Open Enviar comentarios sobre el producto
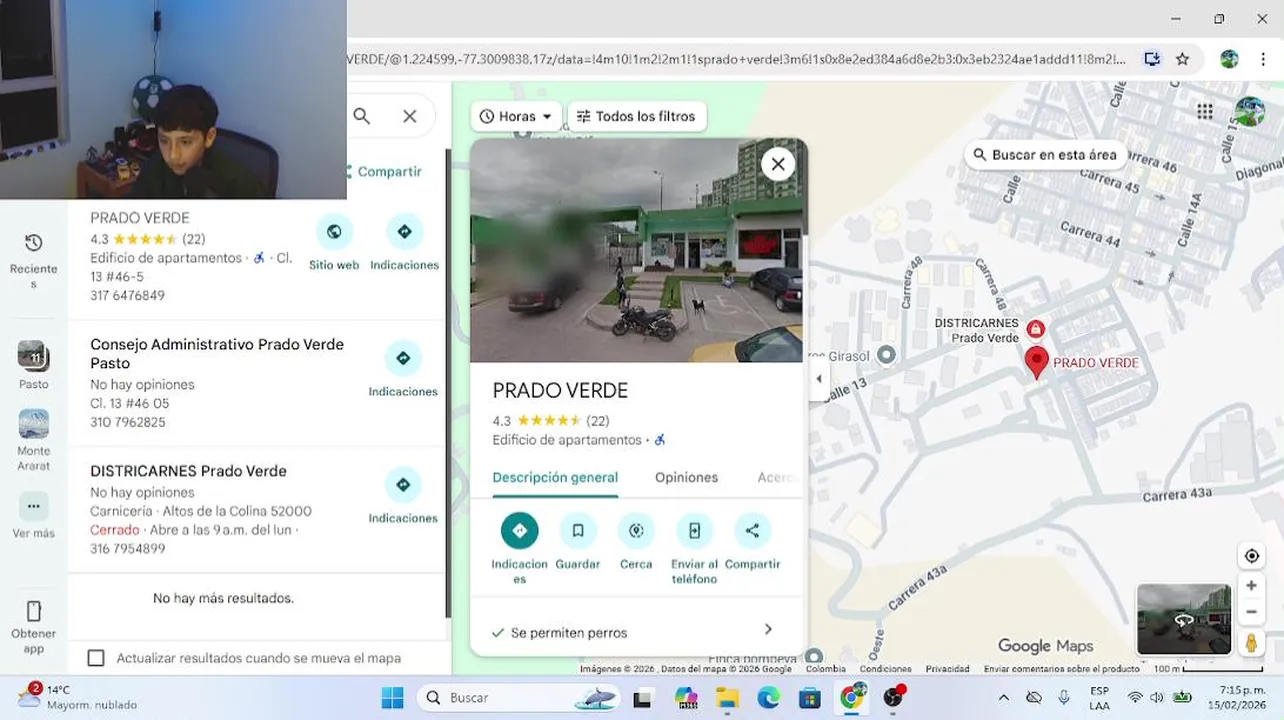Image resolution: width=1284 pixels, height=720 pixels. [x=1061, y=669]
